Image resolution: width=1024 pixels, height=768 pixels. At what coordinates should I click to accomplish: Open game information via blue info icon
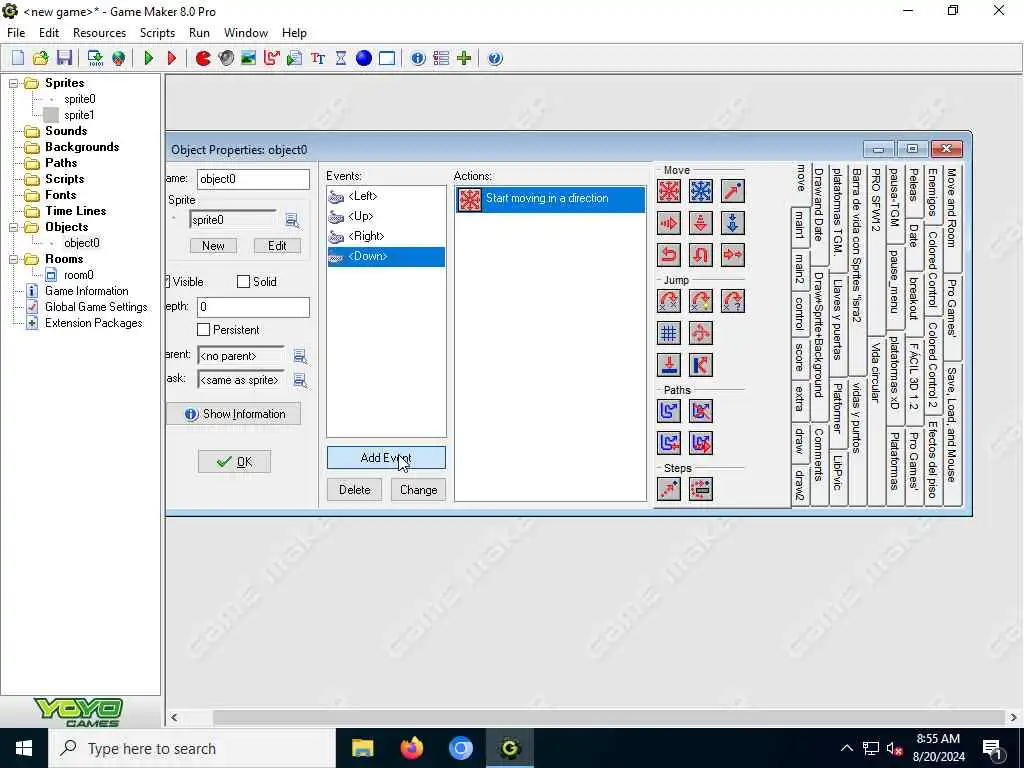point(418,58)
